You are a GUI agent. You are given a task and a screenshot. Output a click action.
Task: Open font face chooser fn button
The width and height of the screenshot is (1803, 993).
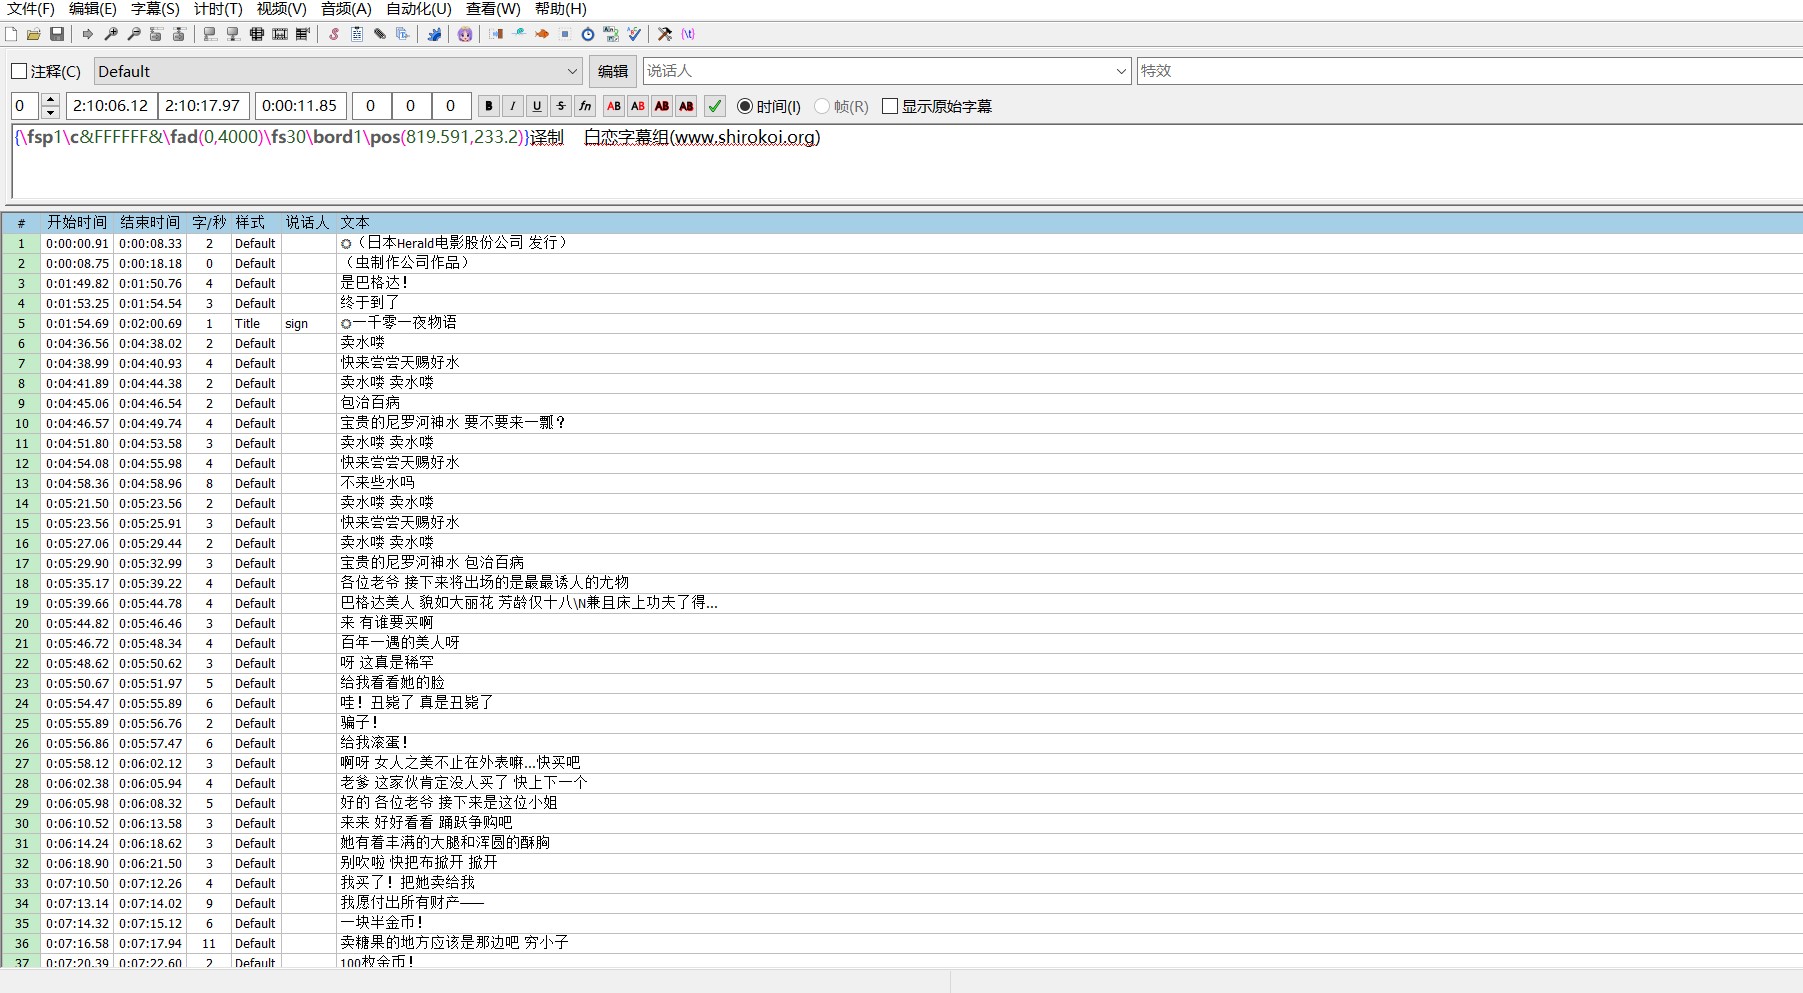(585, 106)
